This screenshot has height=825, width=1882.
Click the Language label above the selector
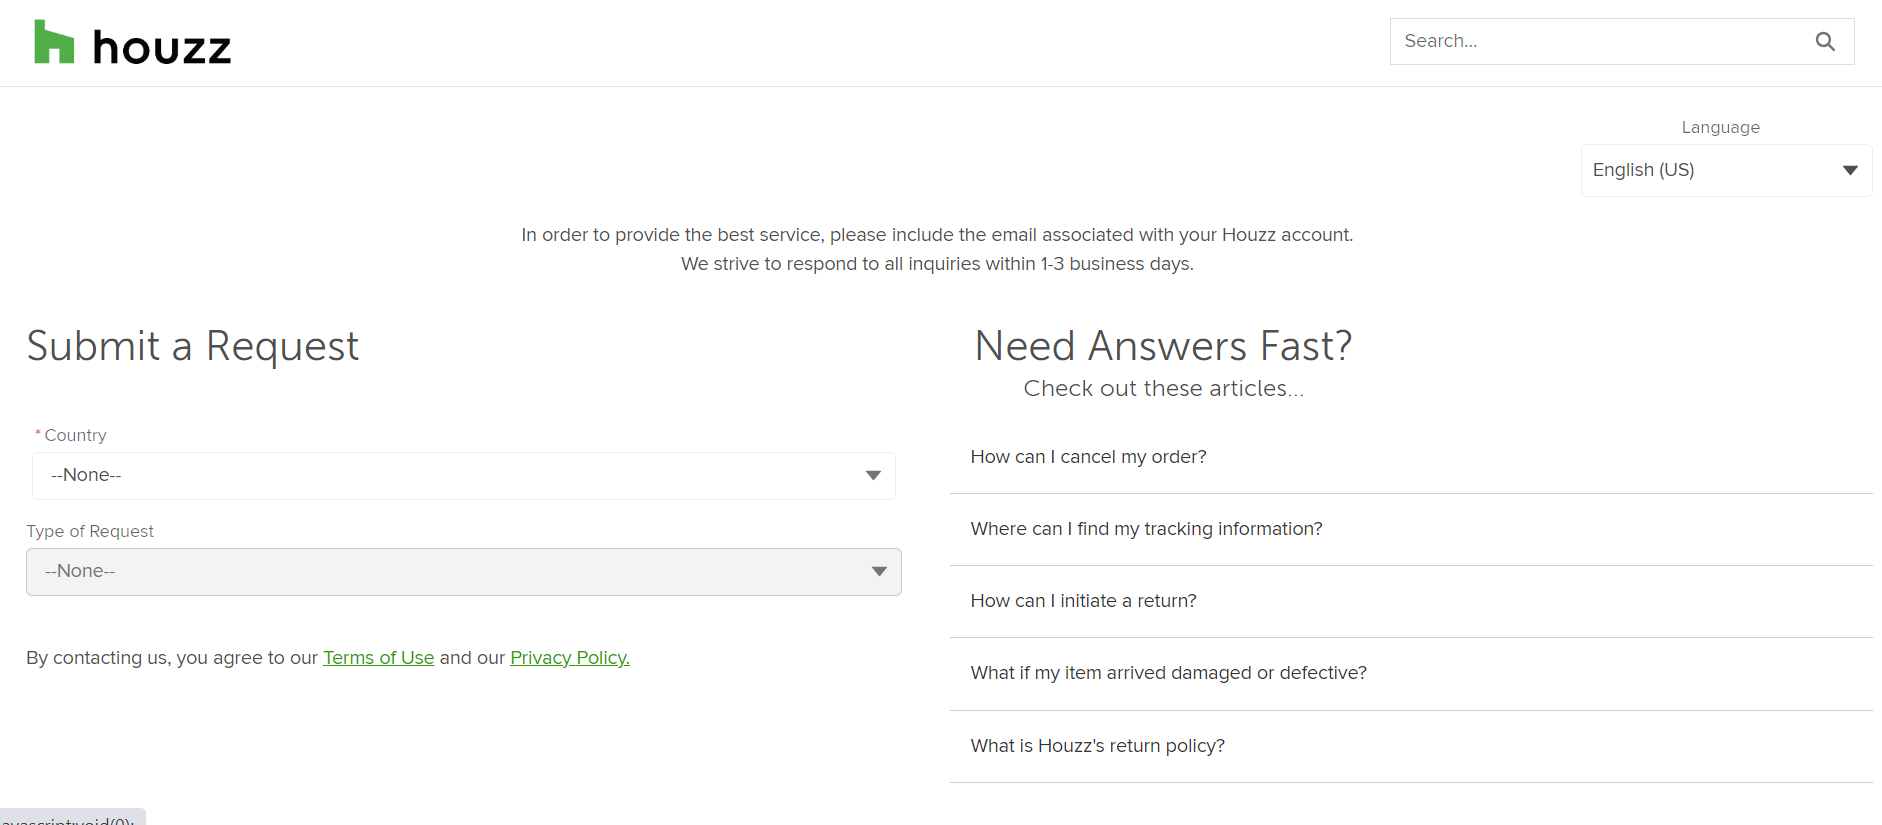[1720, 128]
